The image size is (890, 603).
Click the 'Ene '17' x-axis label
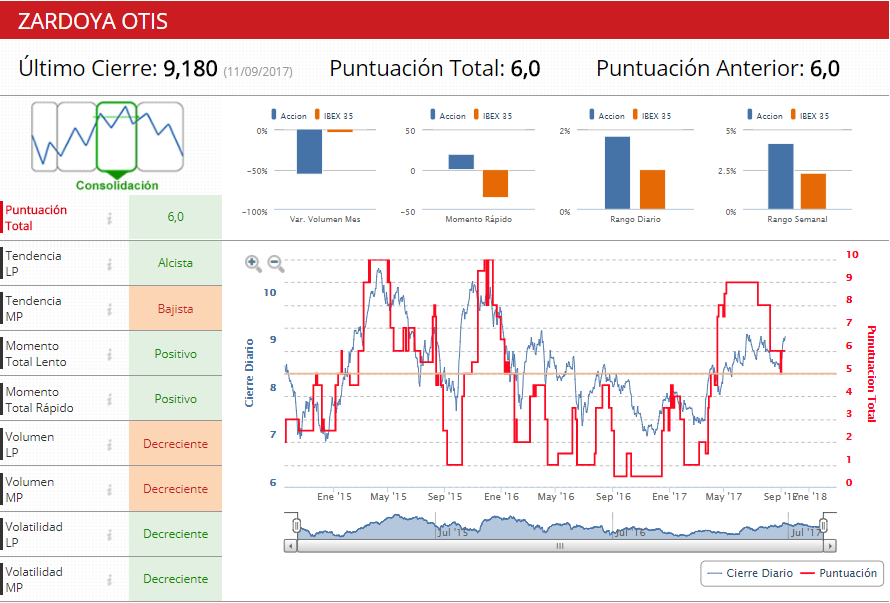click(669, 497)
